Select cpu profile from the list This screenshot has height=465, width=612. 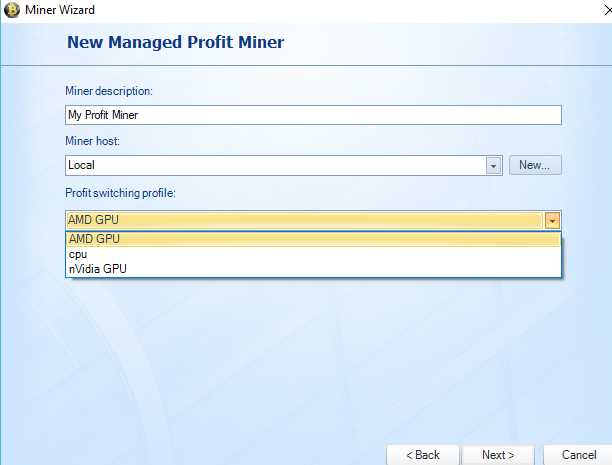click(313, 254)
